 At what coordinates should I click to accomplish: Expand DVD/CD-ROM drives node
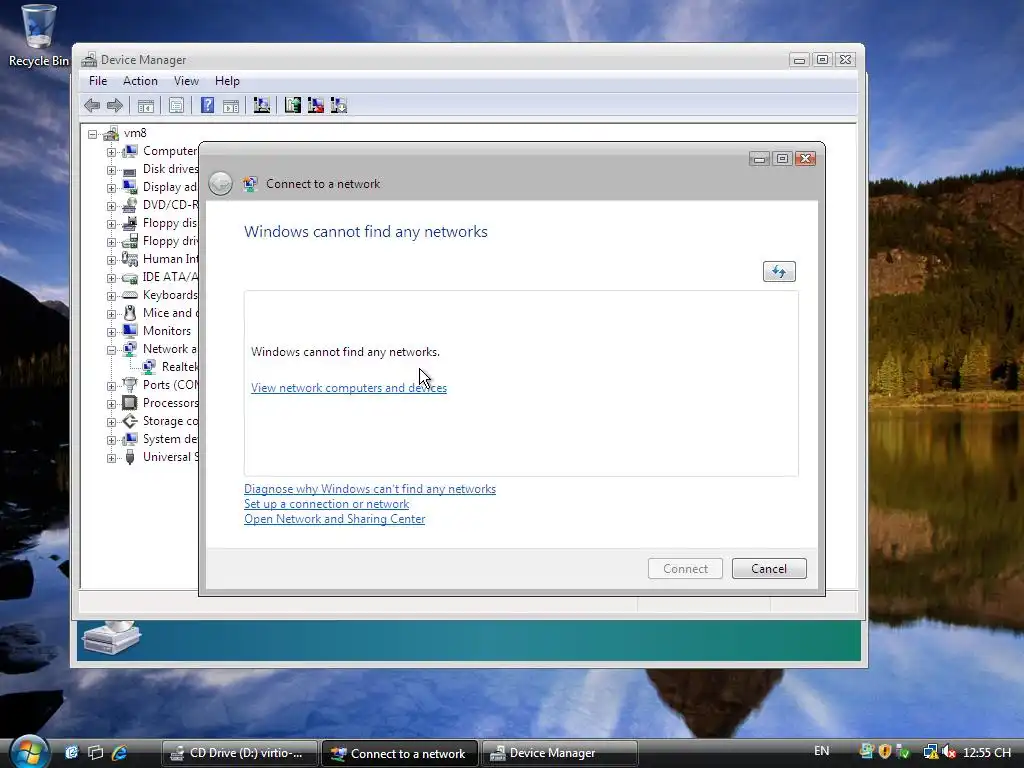tap(111, 206)
